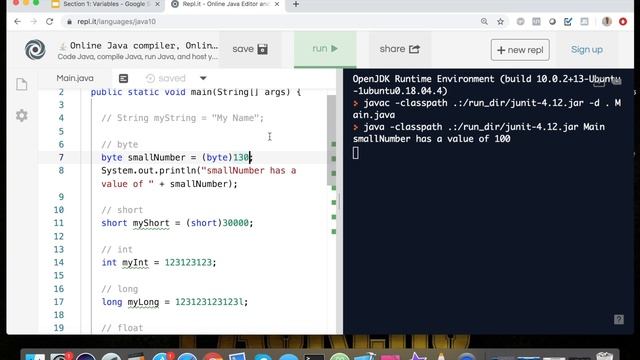The width and height of the screenshot is (640, 360).
Task: Click line number 14 in the gutter
Action: point(59,262)
